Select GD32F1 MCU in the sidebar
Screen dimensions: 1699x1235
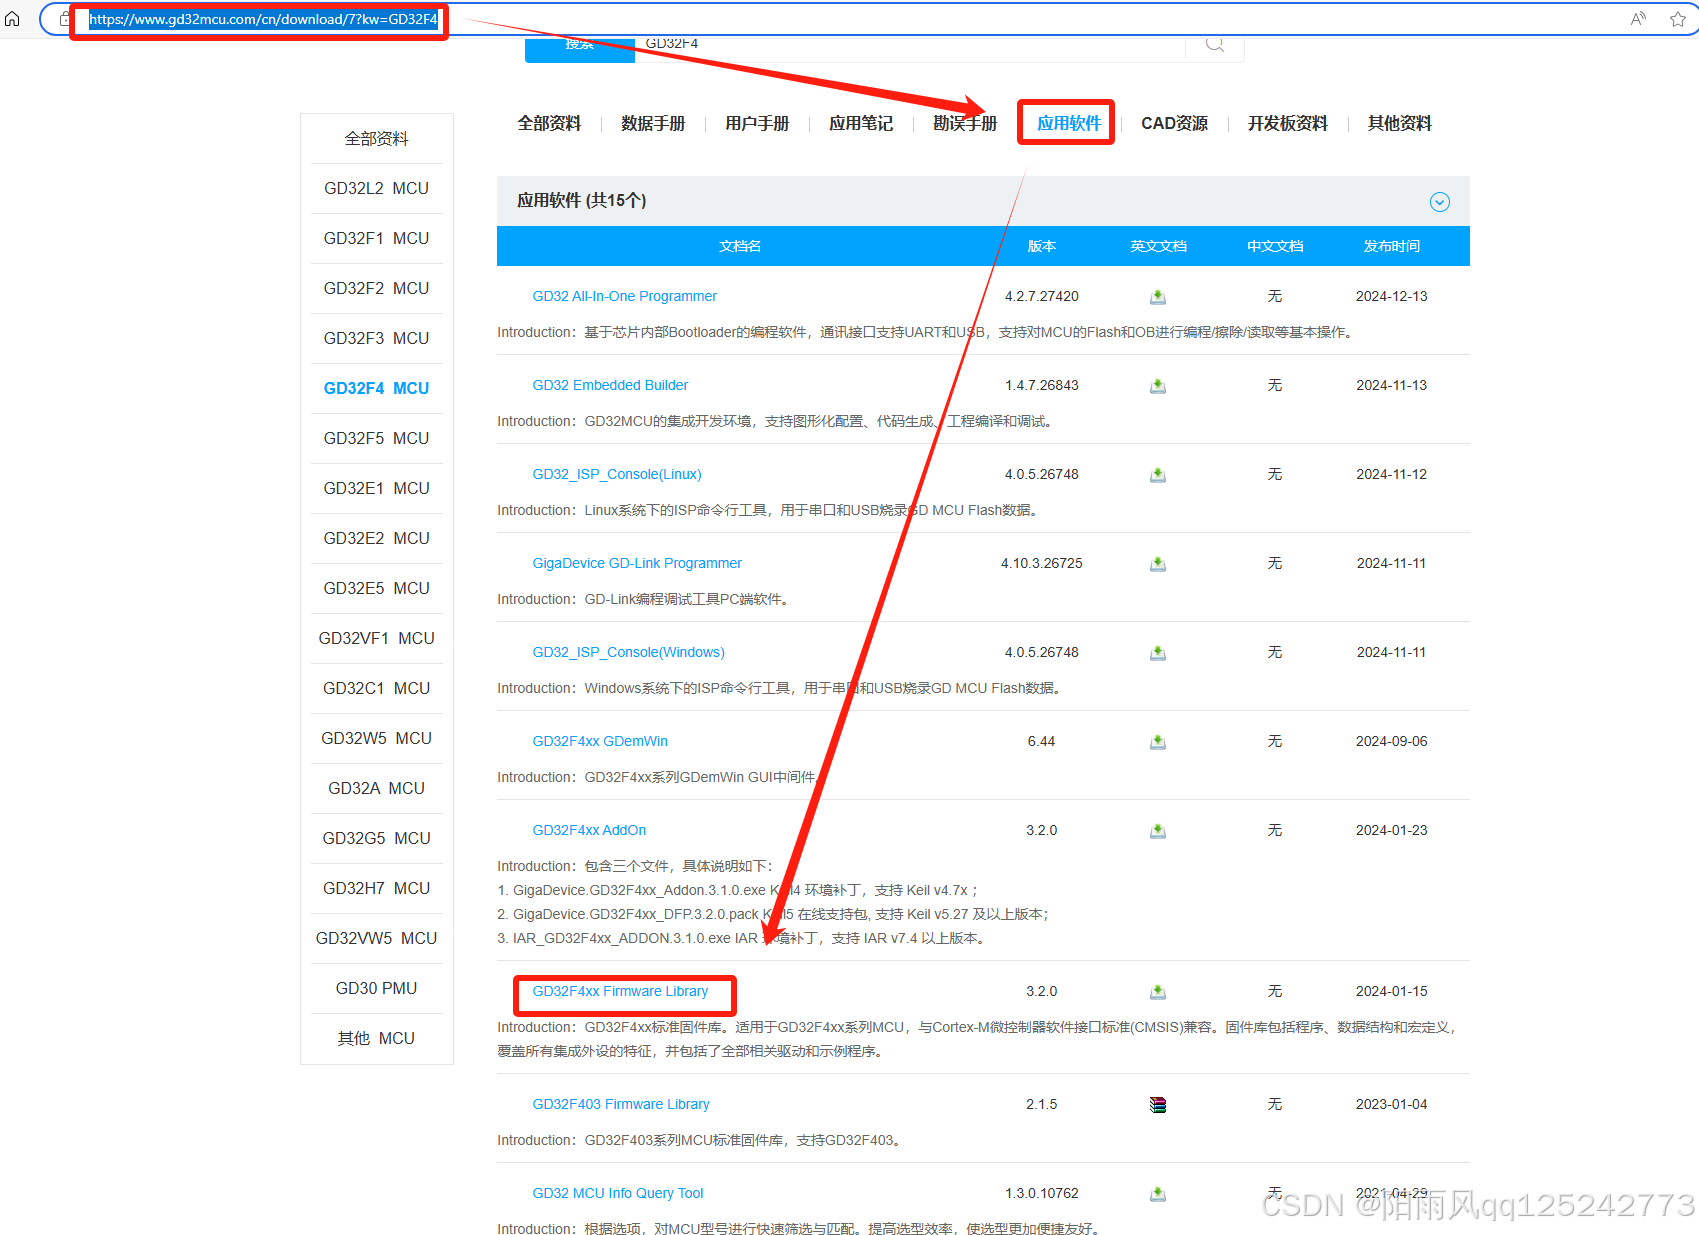point(376,238)
